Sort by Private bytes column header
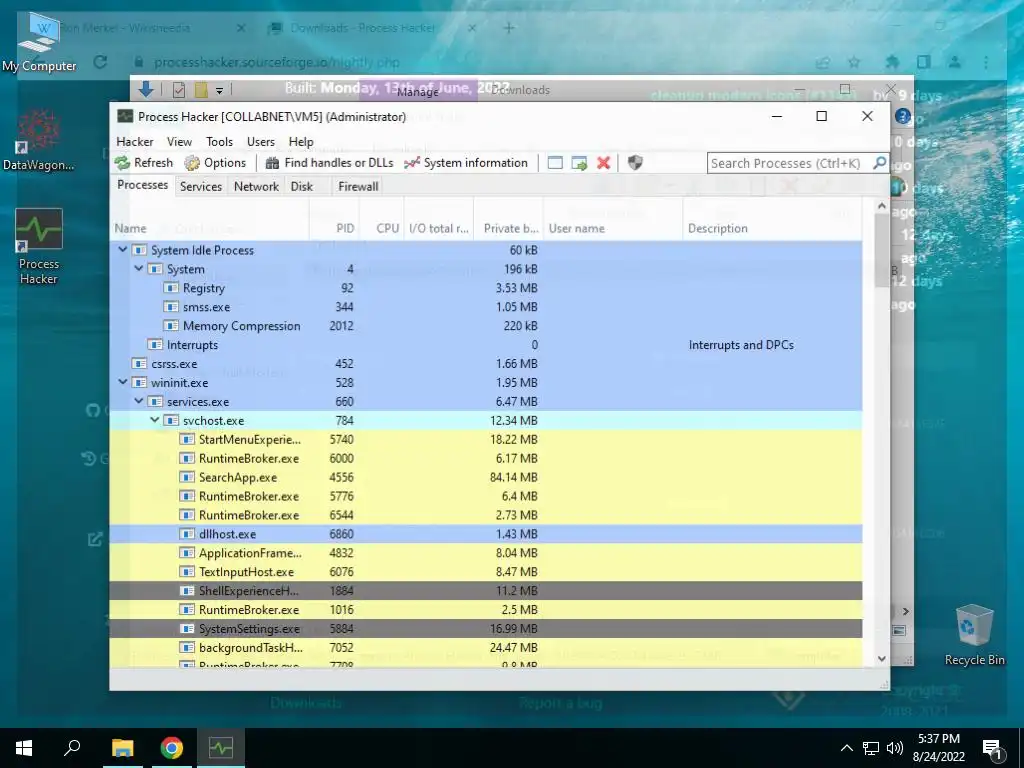Screen dimensions: 1024x768 point(509,229)
